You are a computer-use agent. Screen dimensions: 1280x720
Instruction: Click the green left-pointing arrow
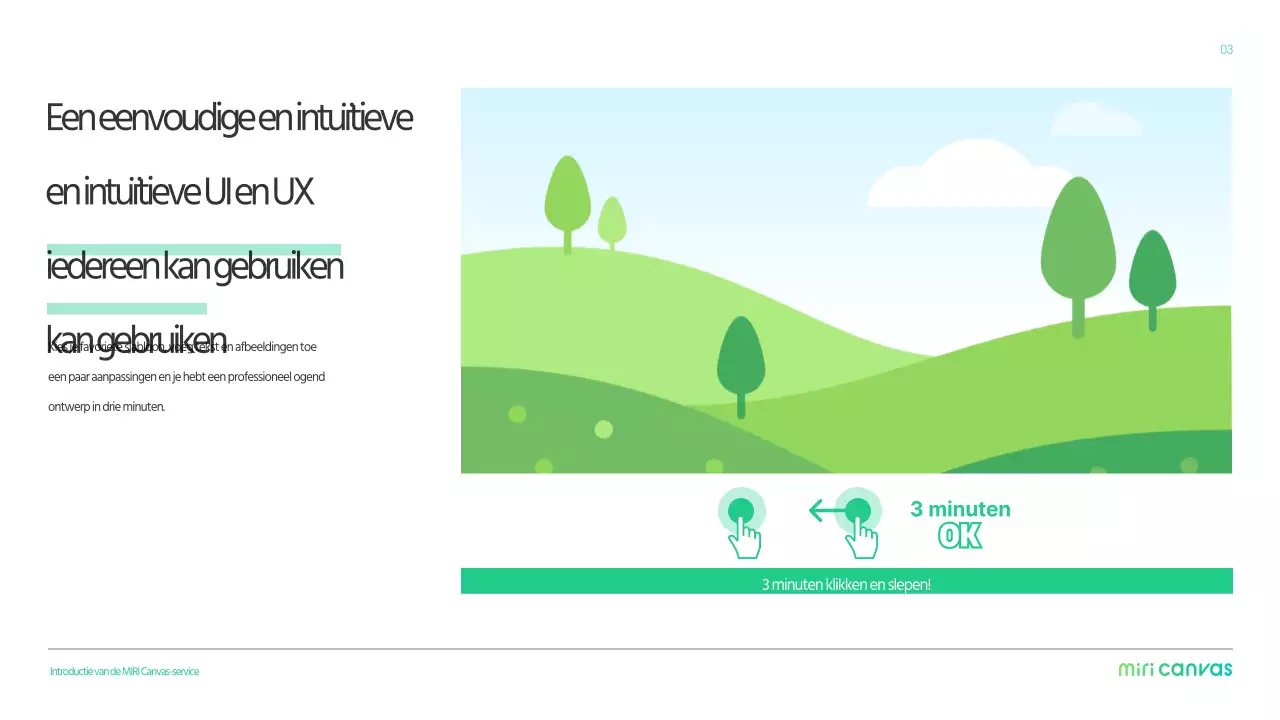[x=825, y=511]
